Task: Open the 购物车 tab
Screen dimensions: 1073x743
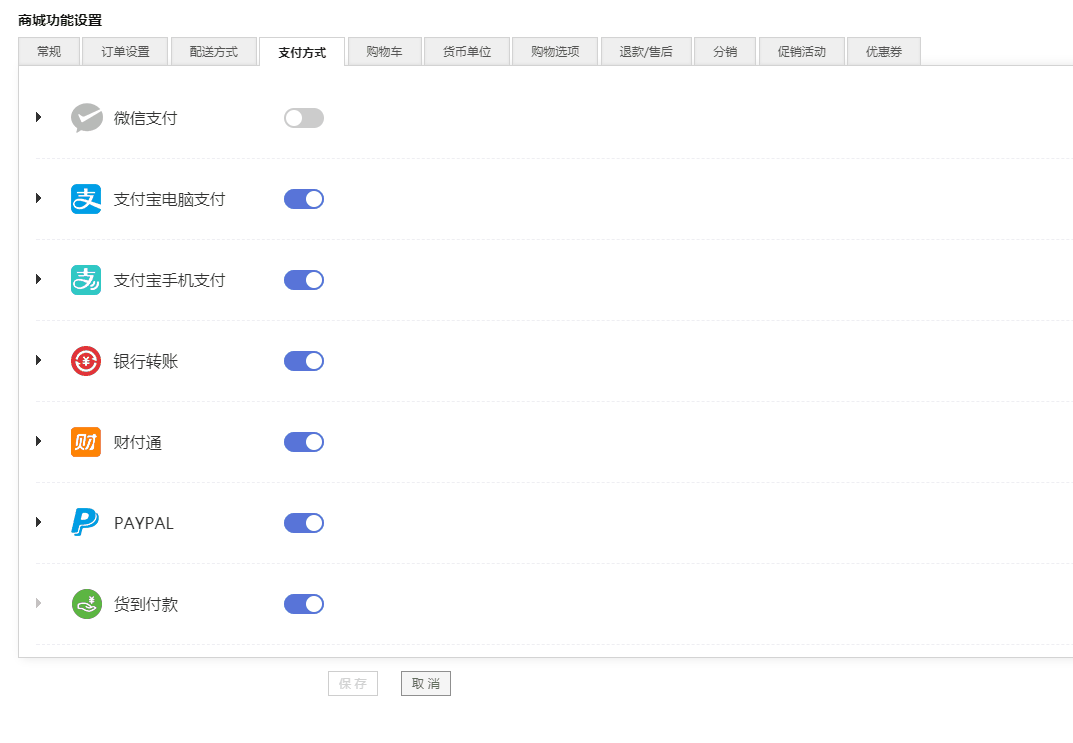Action: [385, 51]
